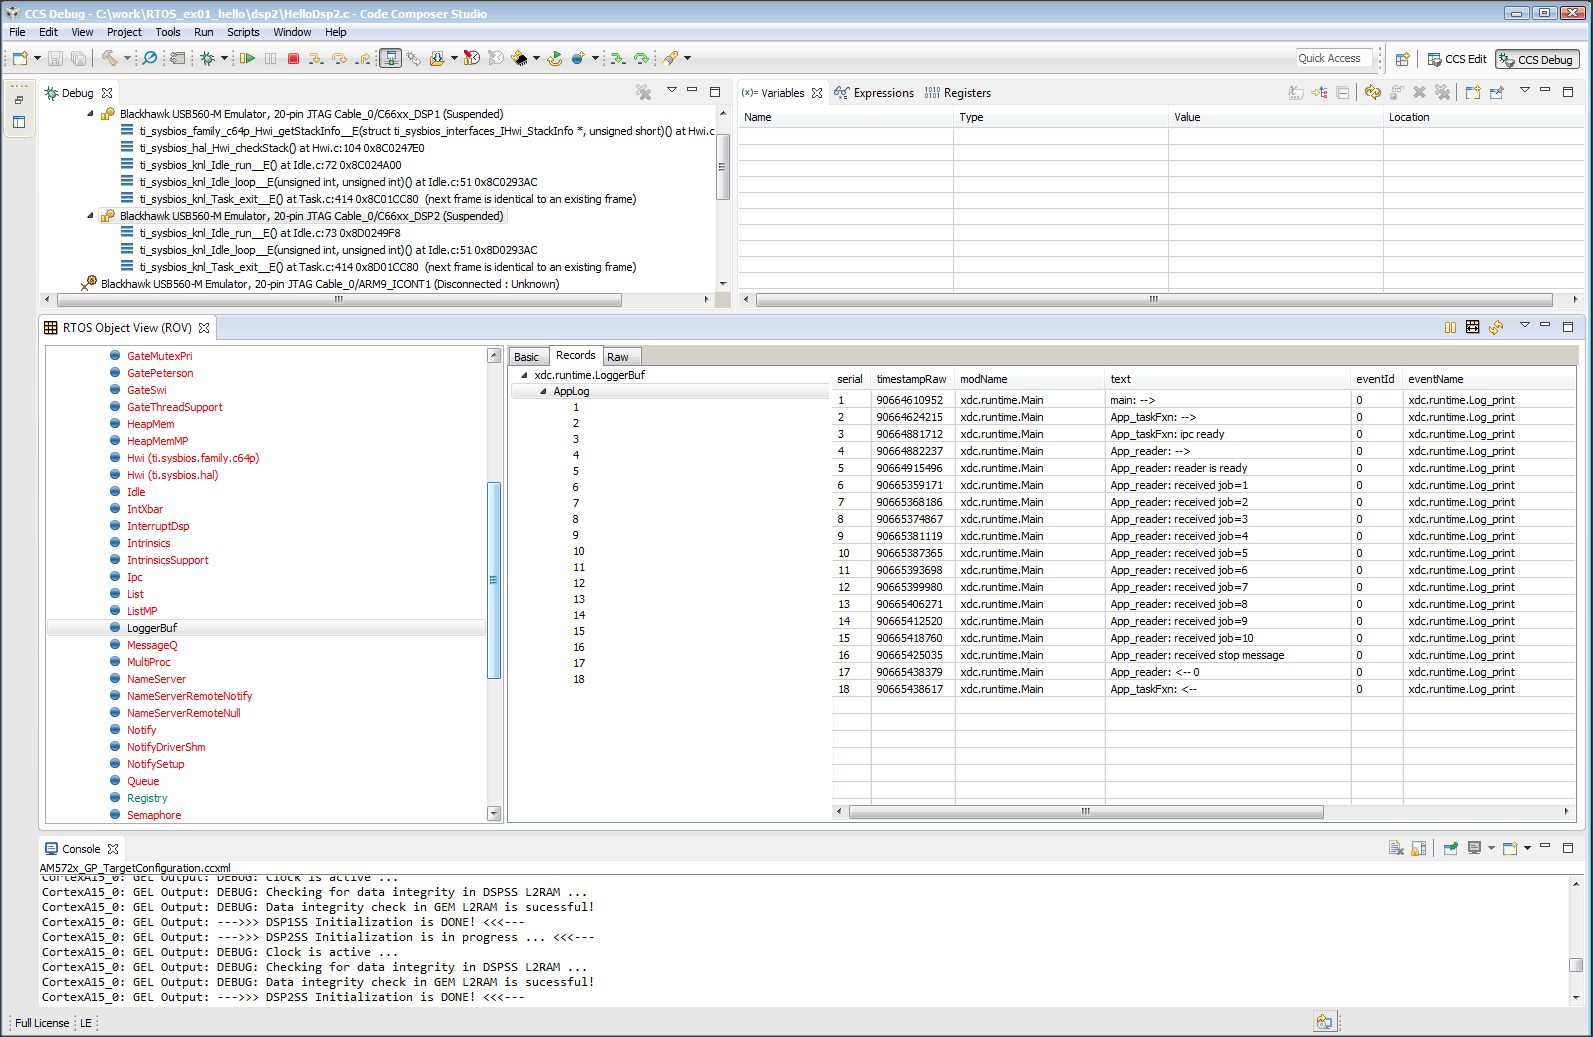Click the Open Perspective icon
1593x1037 pixels.
(1402, 60)
